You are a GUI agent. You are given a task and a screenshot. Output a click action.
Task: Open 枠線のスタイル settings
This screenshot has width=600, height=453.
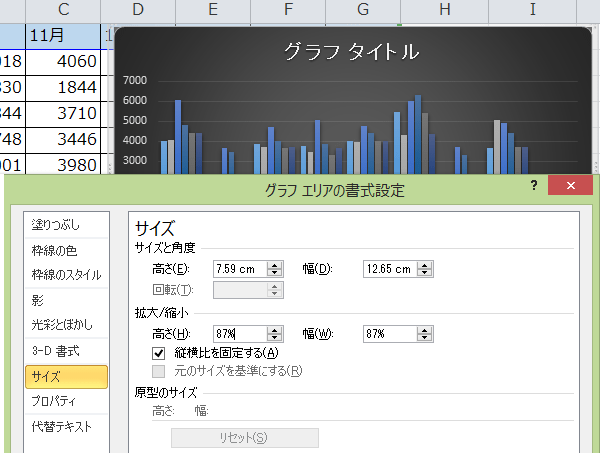point(66,275)
